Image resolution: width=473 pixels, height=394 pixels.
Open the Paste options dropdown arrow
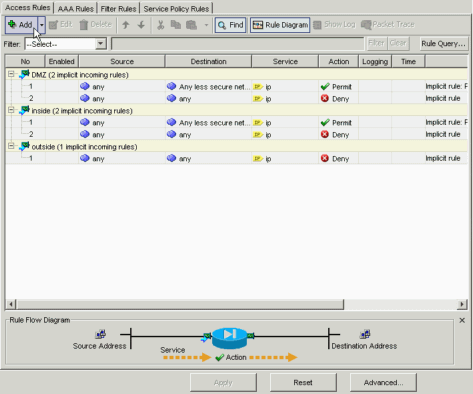pos(206,25)
